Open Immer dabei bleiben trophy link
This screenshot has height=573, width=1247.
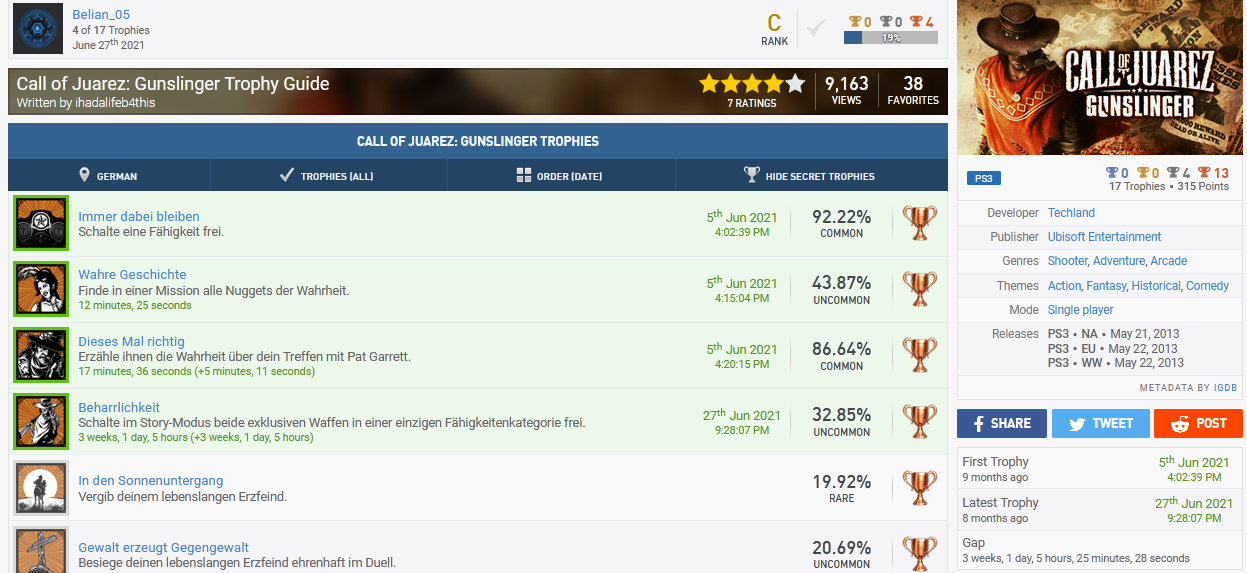[x=139, y=216]
